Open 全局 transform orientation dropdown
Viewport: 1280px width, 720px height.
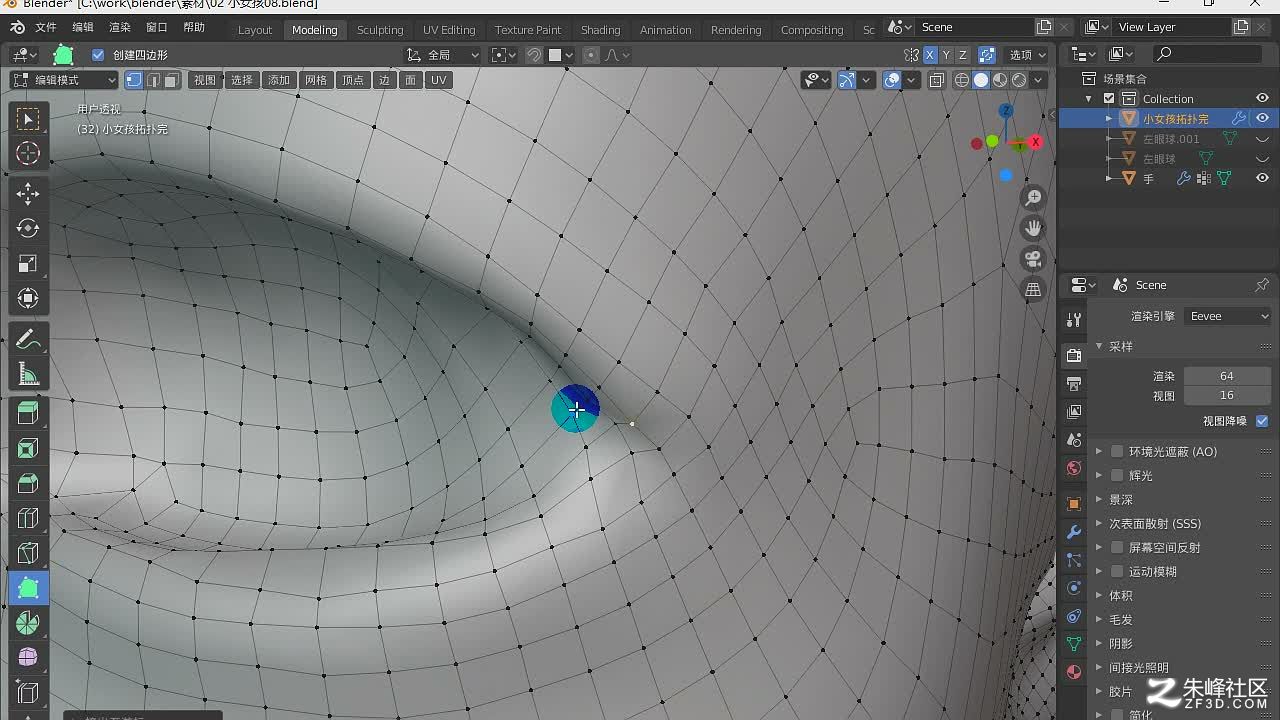[x=443, y=55]
